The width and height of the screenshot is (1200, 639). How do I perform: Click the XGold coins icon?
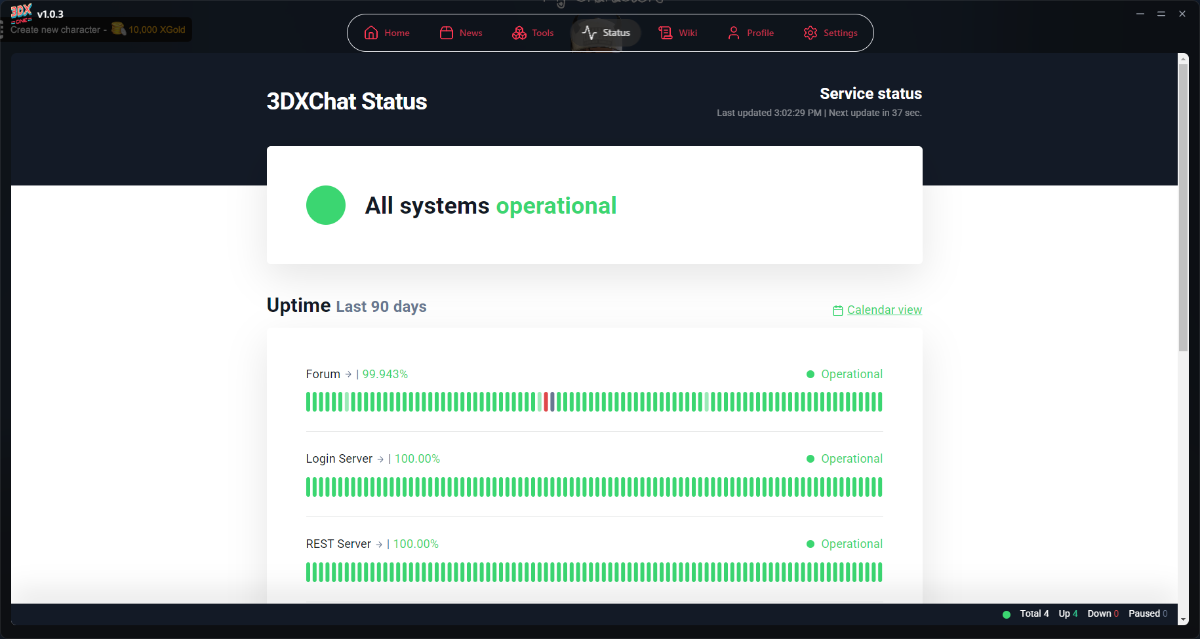118,29
